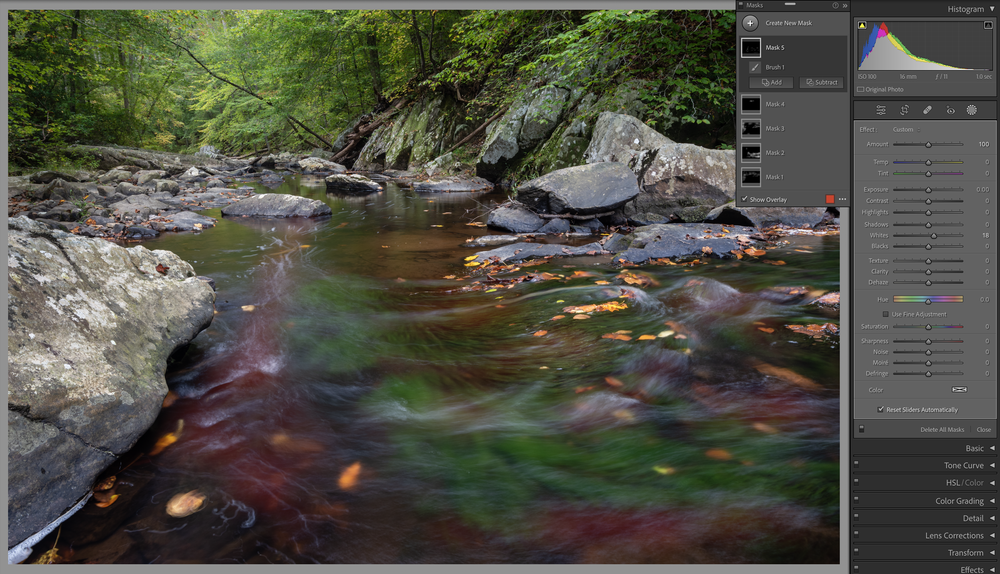
Task: Click the Brush 1 component icon
Action: click(x=754, y=67)
